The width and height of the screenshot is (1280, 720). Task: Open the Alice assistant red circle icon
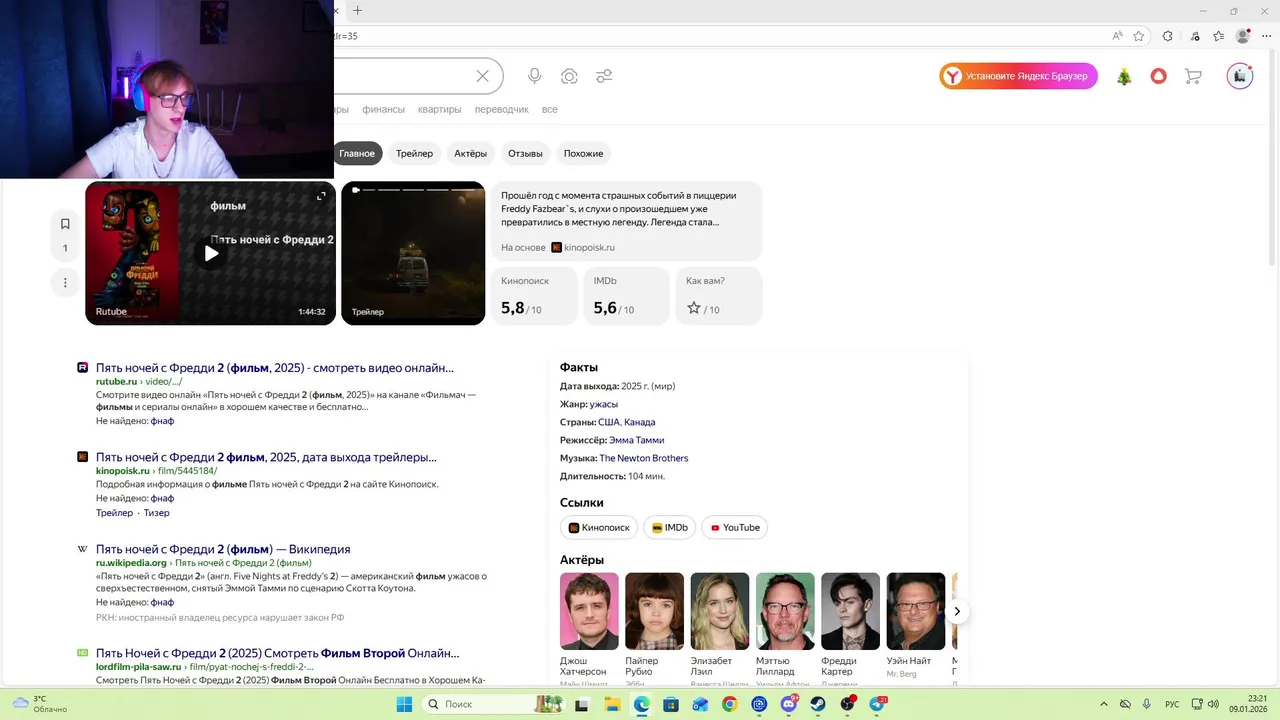[x=1158, y=76]
